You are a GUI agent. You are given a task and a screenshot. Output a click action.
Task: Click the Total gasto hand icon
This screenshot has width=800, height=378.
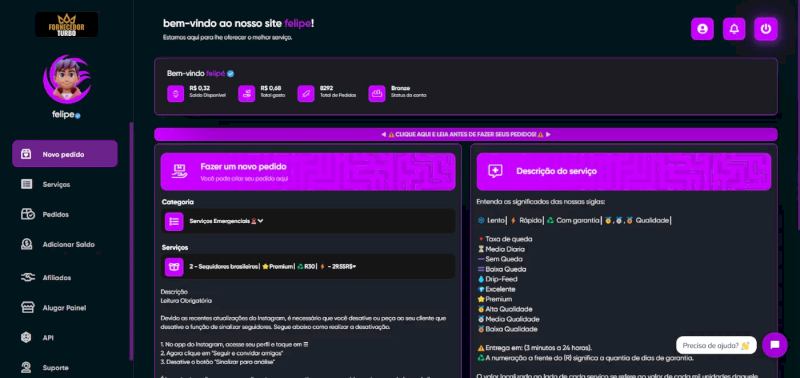pos(246,94)
